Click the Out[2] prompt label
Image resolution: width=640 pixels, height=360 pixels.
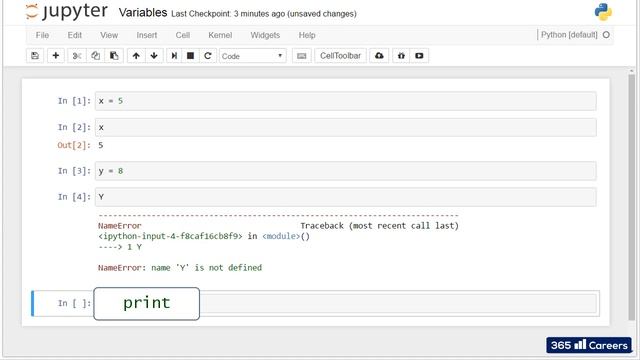[x=74, y=145]
